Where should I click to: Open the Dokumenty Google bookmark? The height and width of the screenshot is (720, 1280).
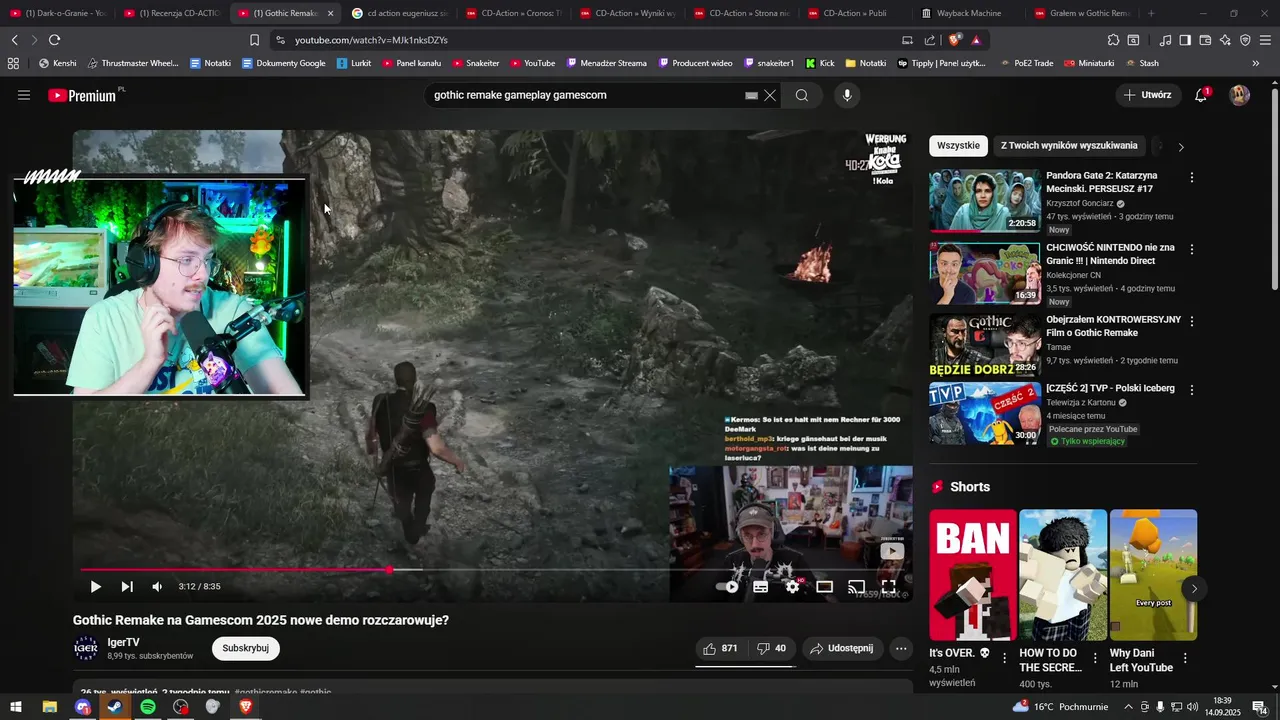tap(284, 63)
